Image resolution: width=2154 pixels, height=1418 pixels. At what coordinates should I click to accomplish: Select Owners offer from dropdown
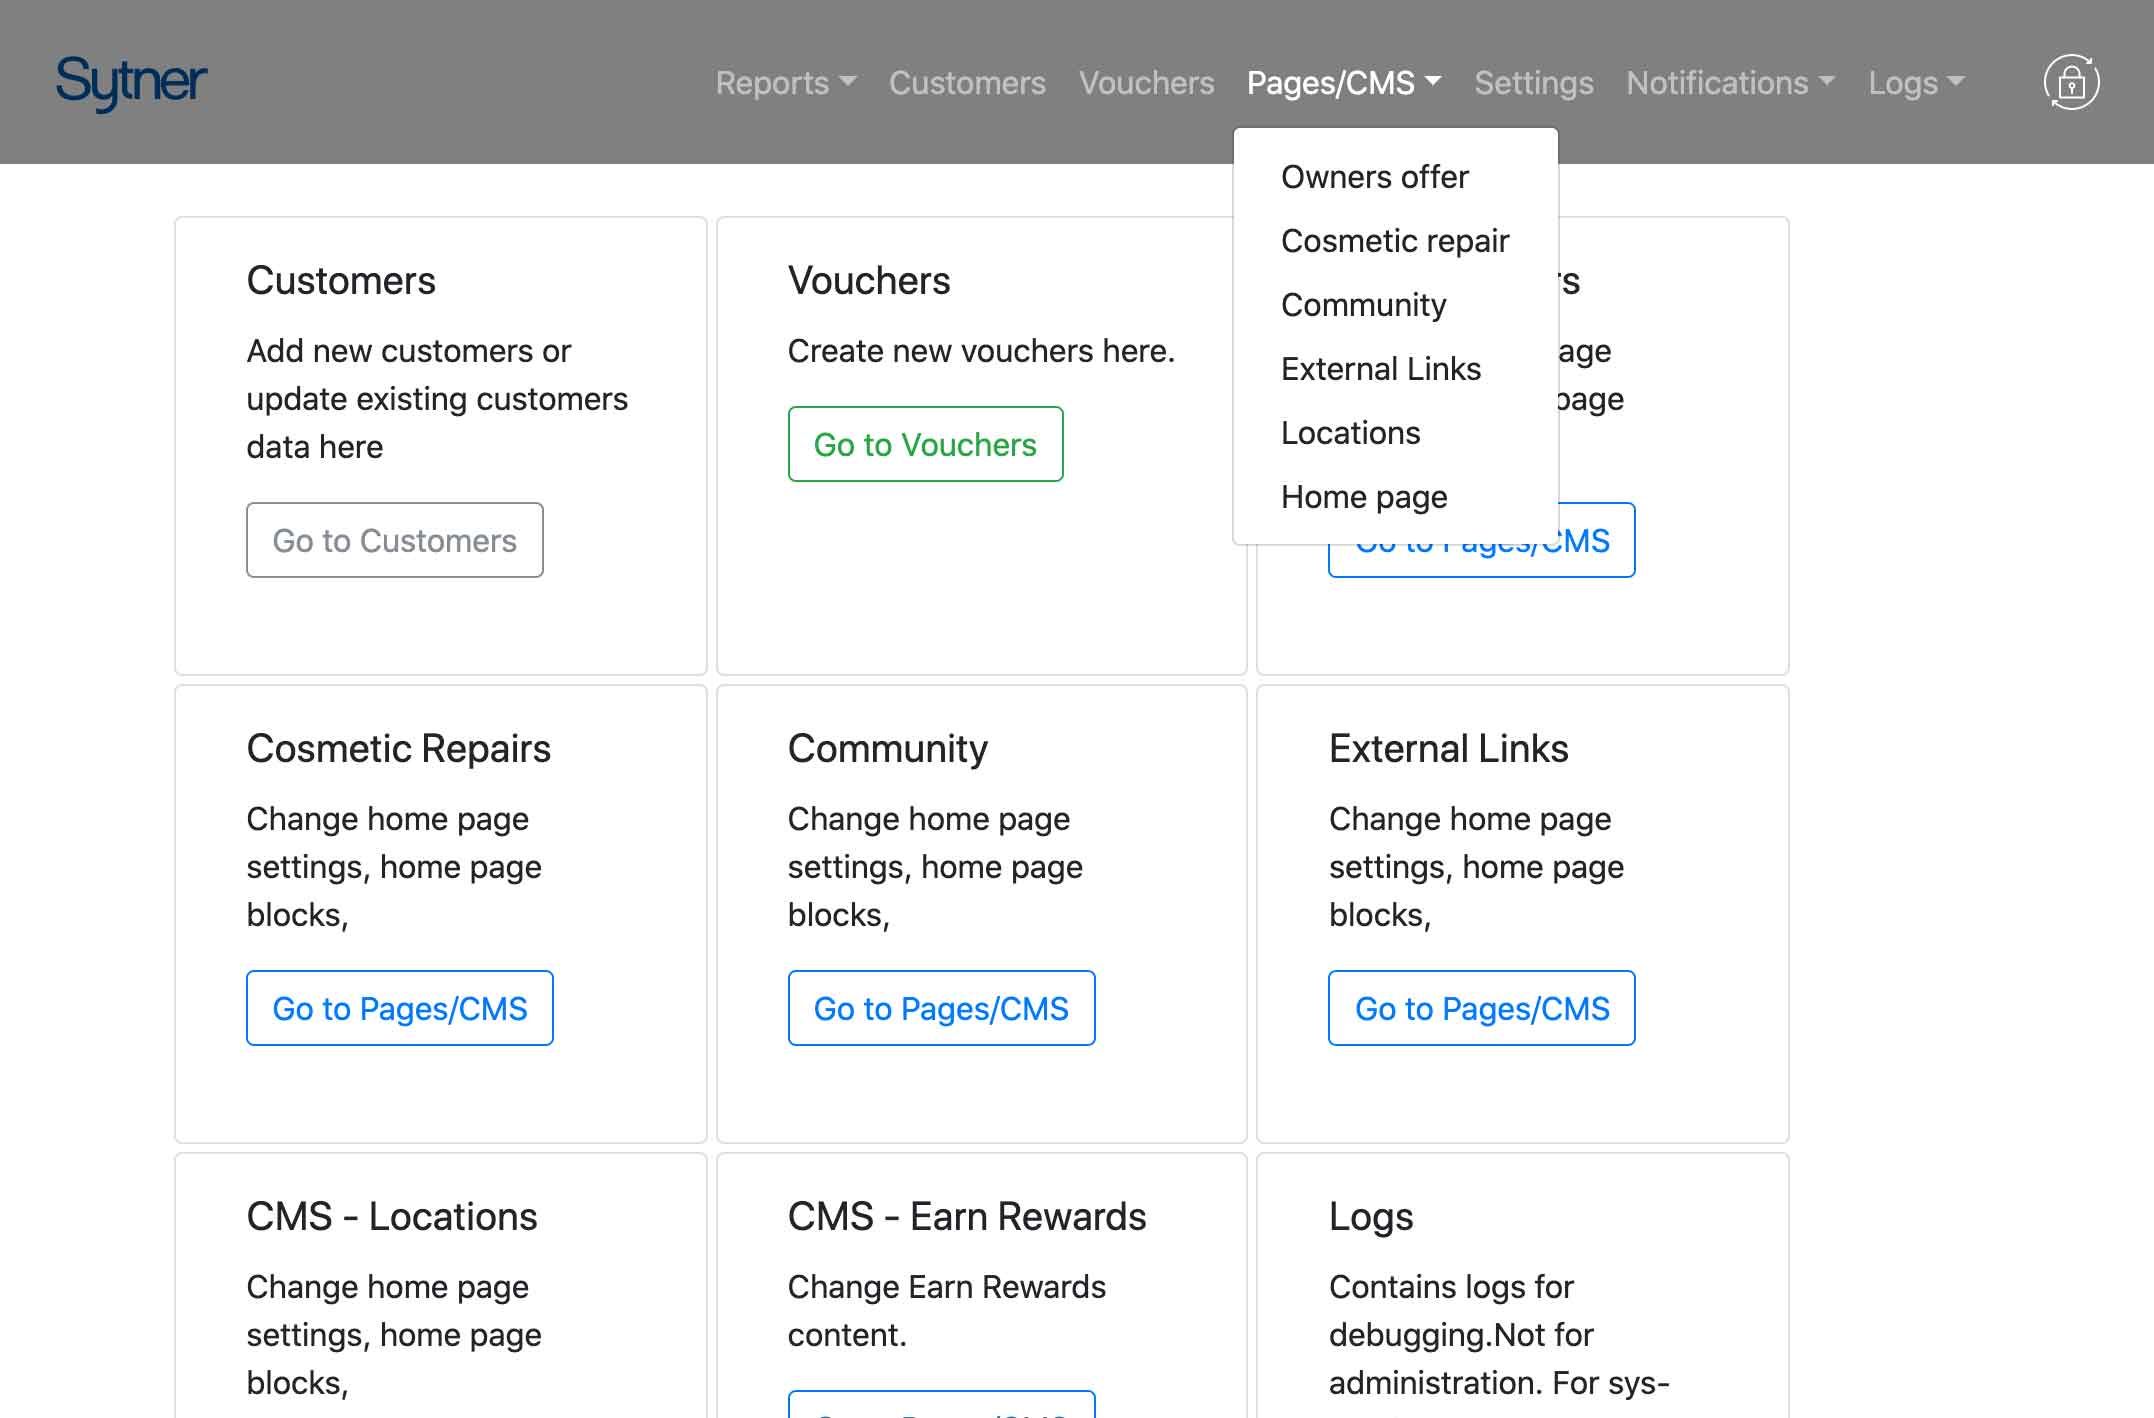pos(1374,177)
